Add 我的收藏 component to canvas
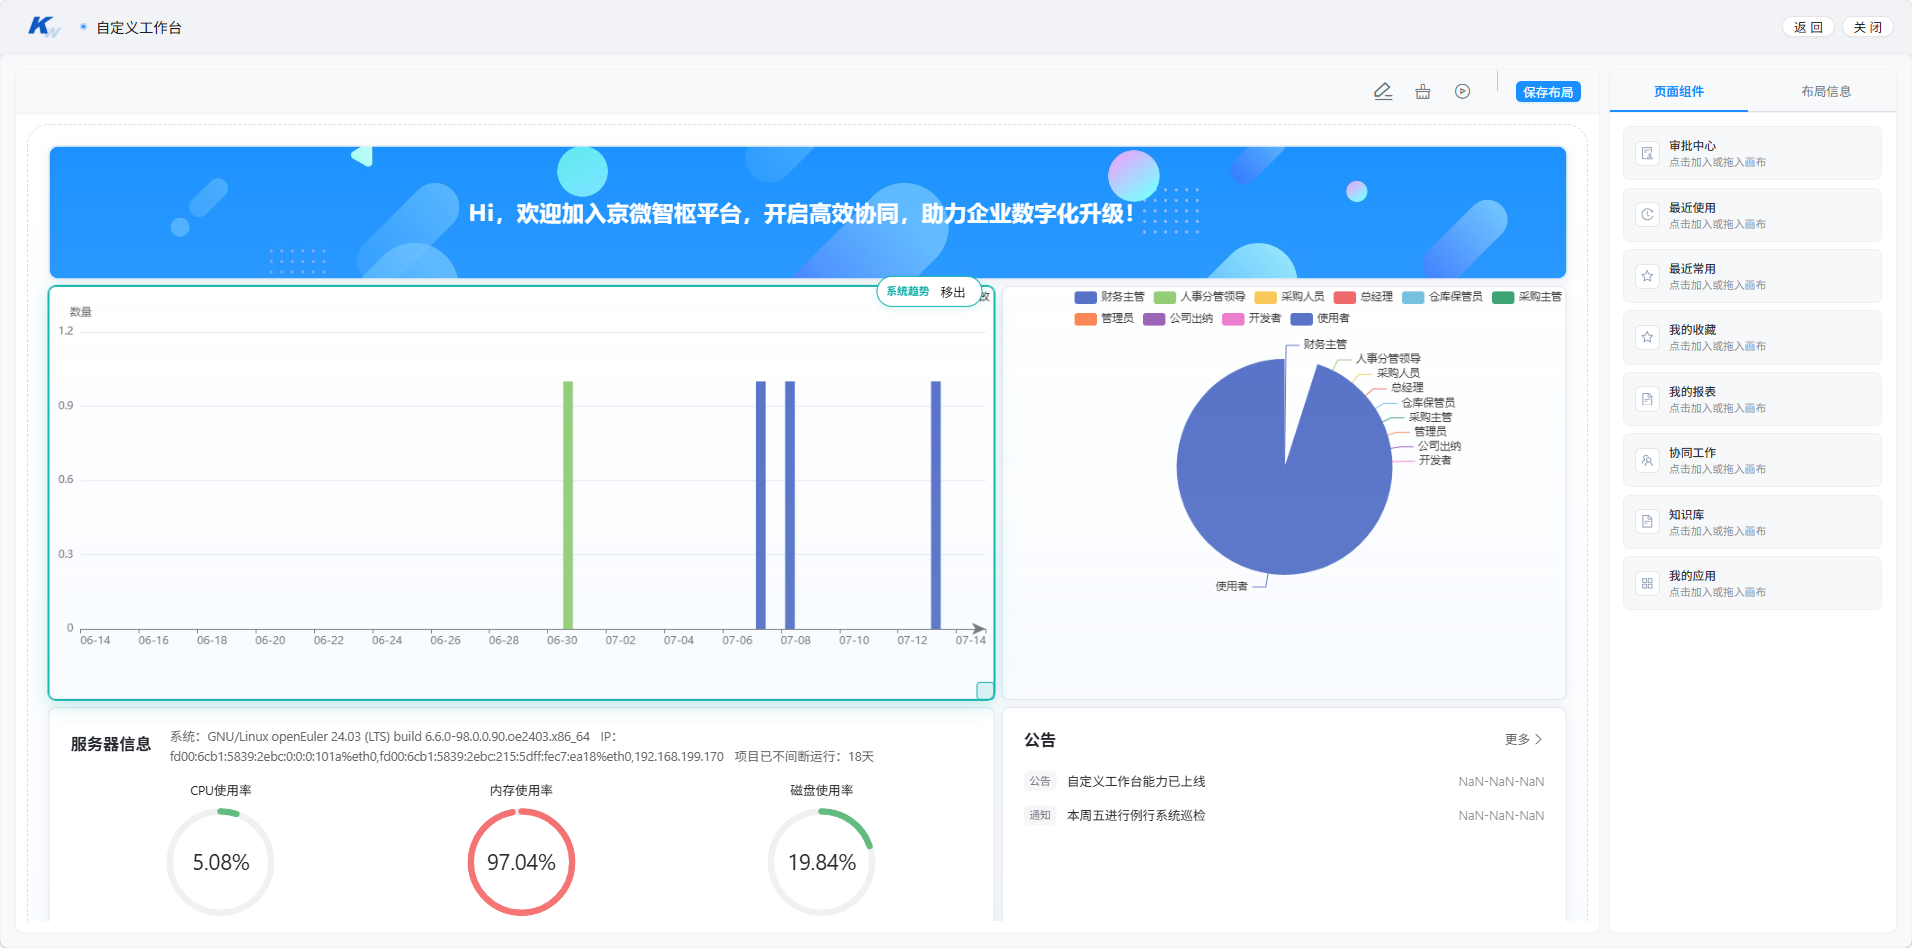Screen dimensions: 1912x948 pos(1752,337)
